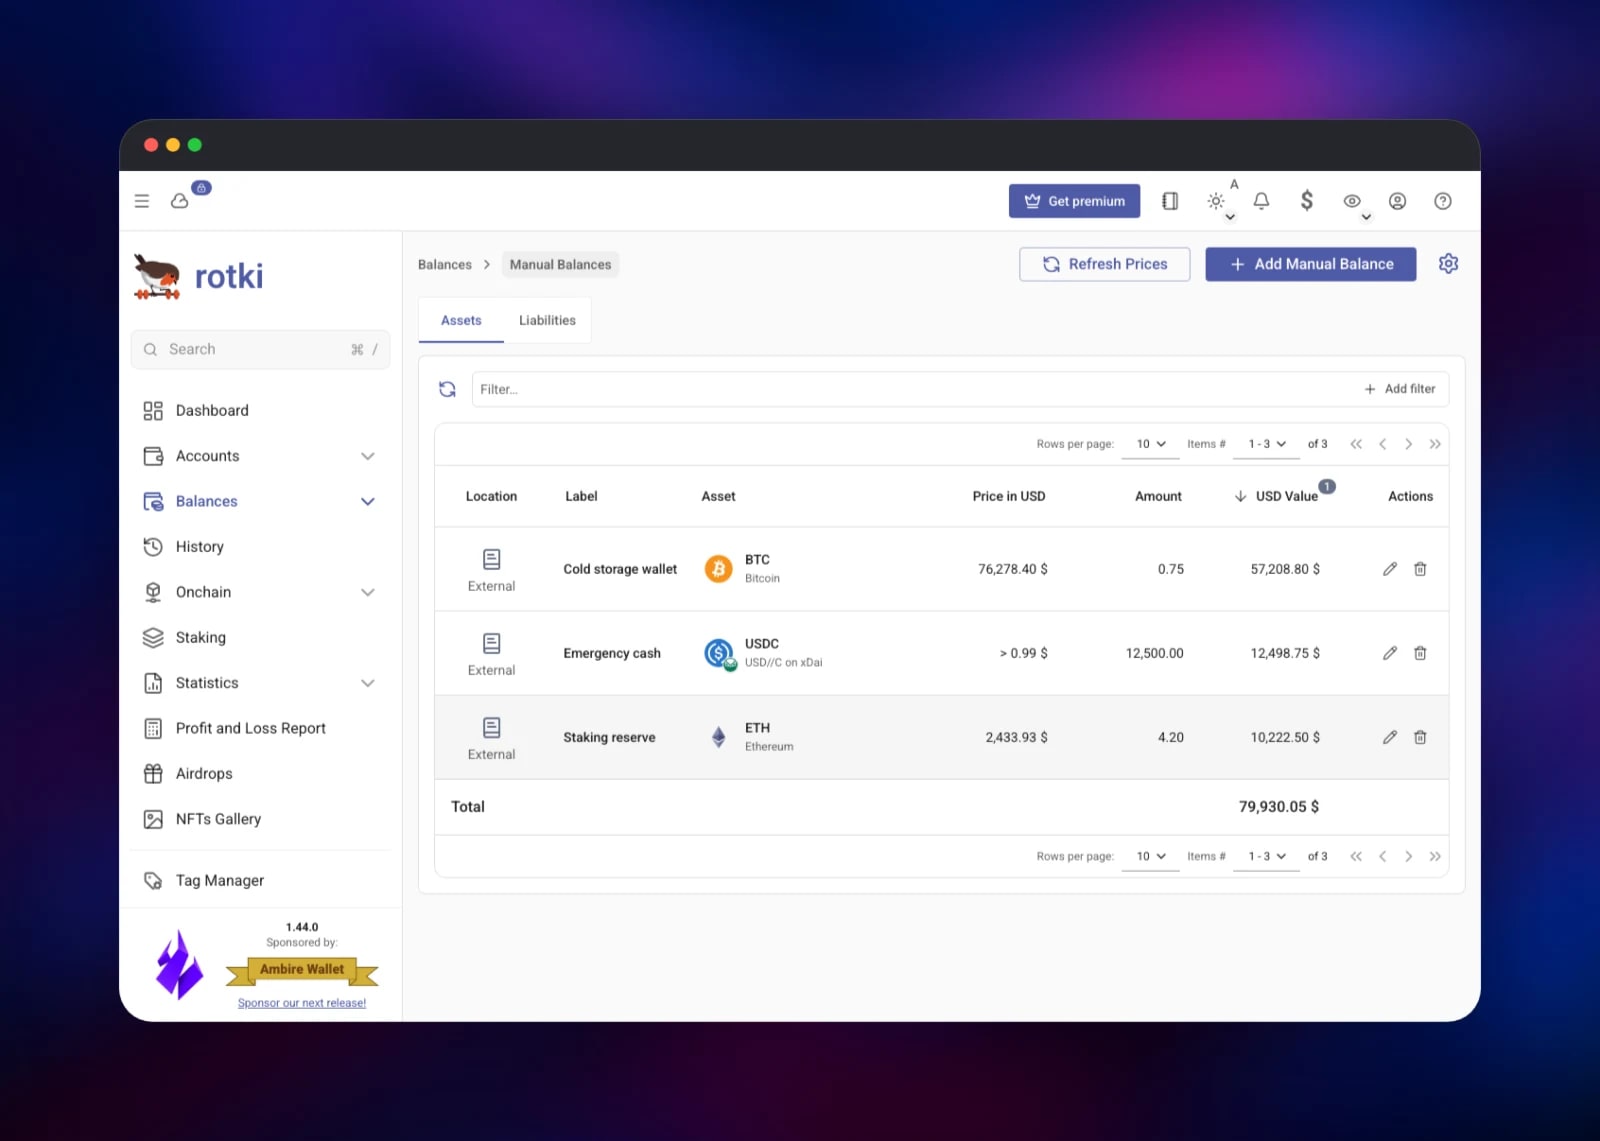This screenshot has height=1141, width=1600.
Task: Edit Emergency cash balance
Action: click(x=1390, y=653)
